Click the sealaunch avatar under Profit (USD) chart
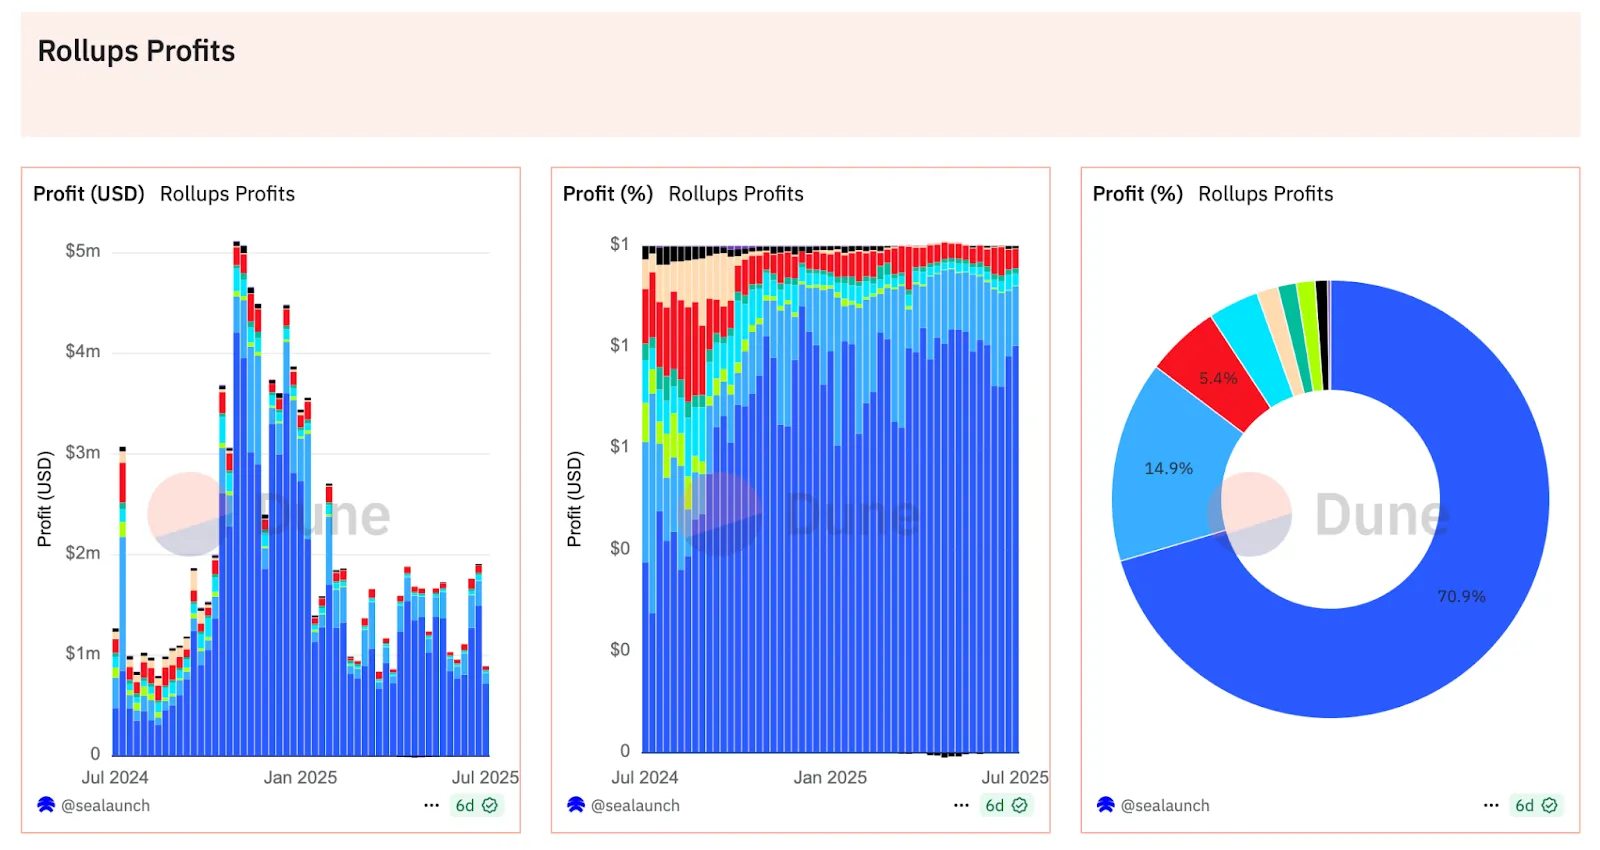 click(x=46, y=805)
